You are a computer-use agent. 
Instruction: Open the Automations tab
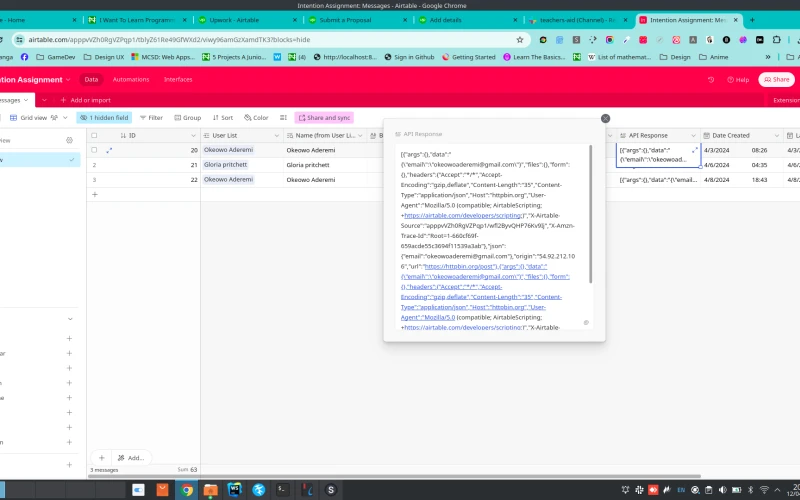[x=131, y=80]
